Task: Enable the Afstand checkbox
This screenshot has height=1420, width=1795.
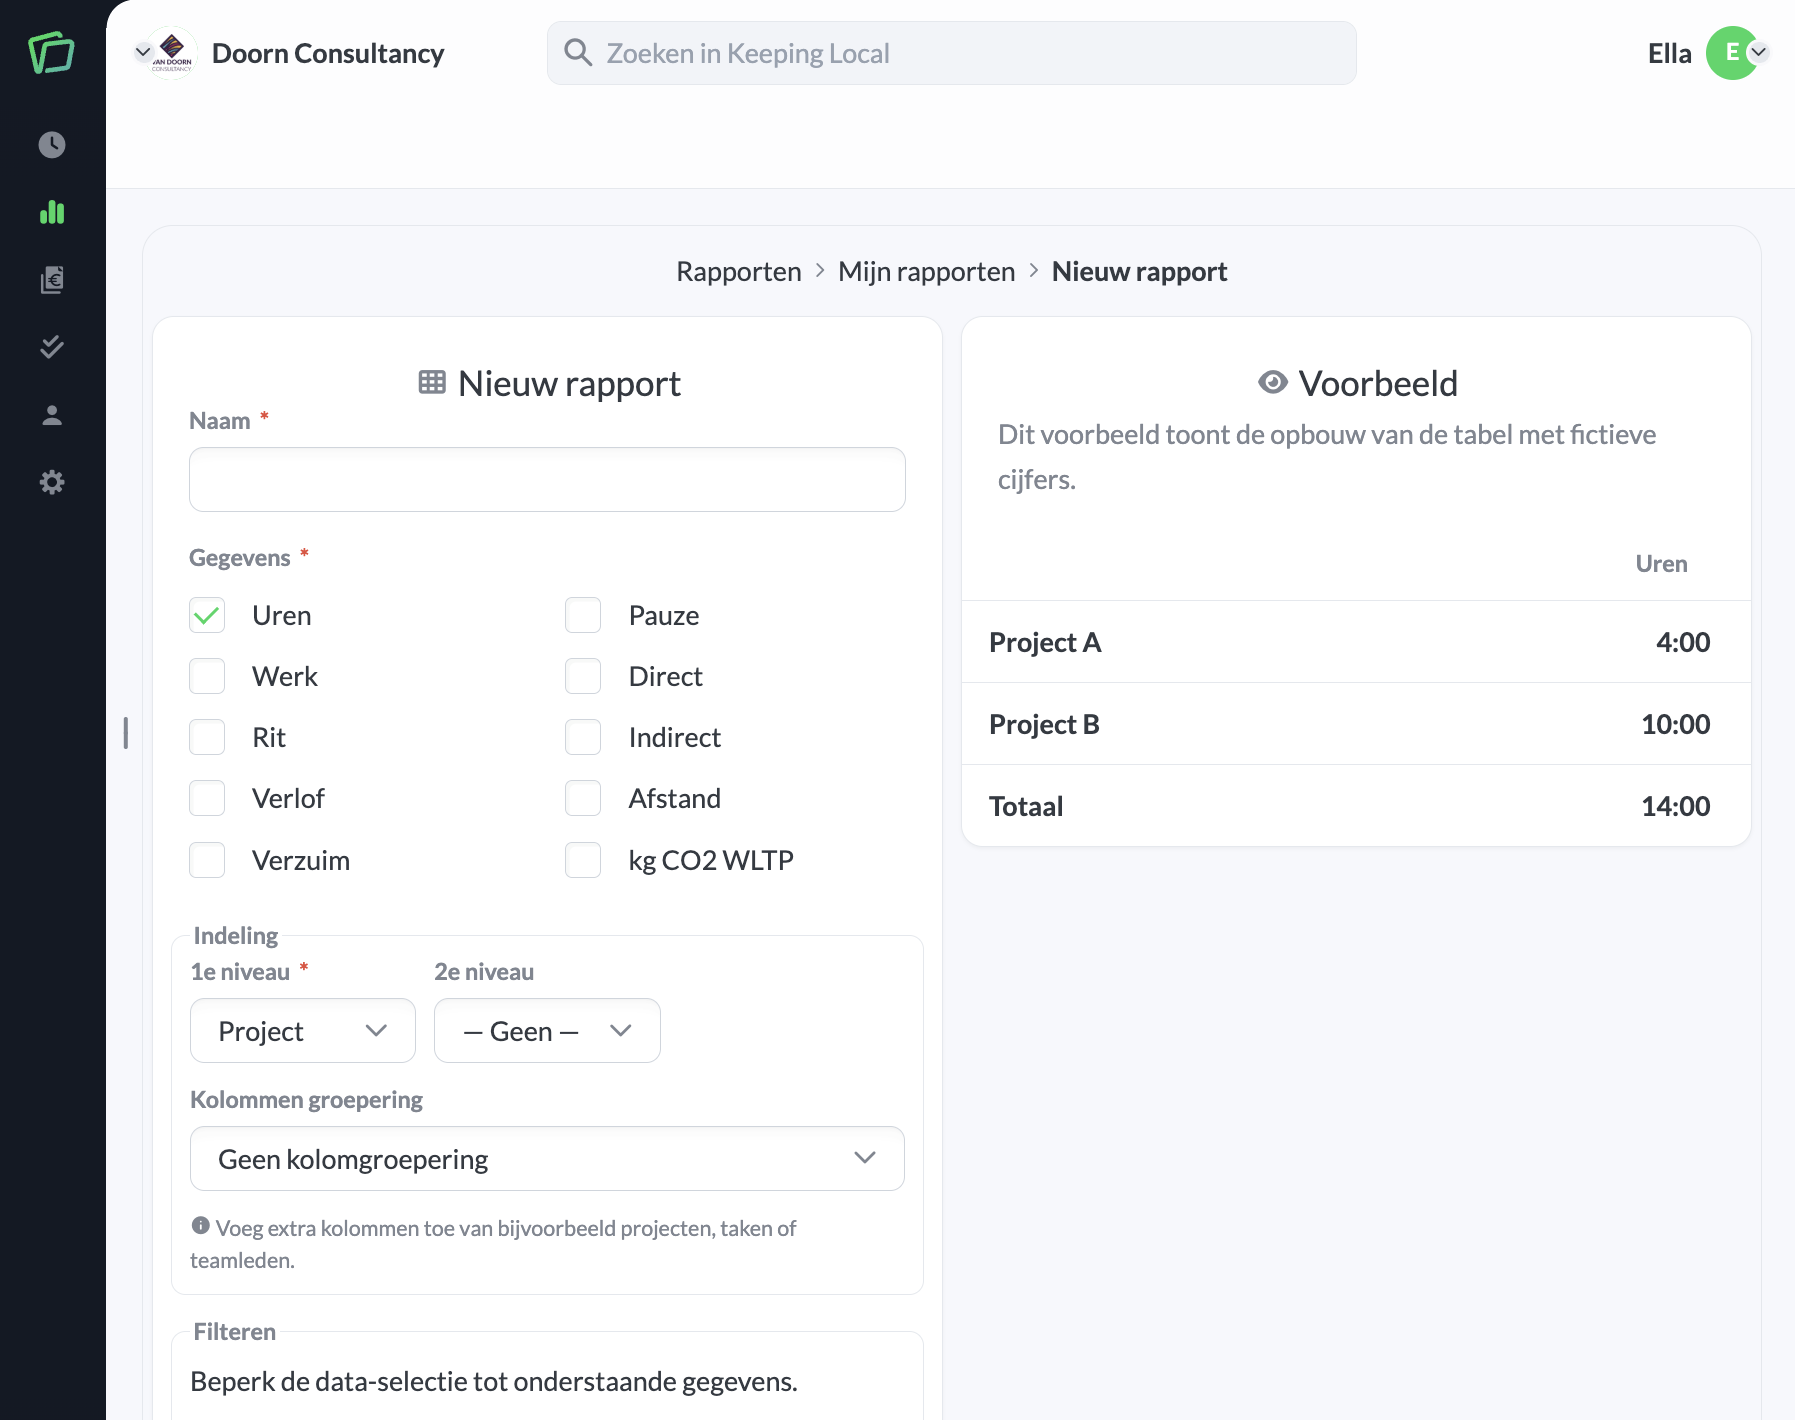Action: click(583, 798)
